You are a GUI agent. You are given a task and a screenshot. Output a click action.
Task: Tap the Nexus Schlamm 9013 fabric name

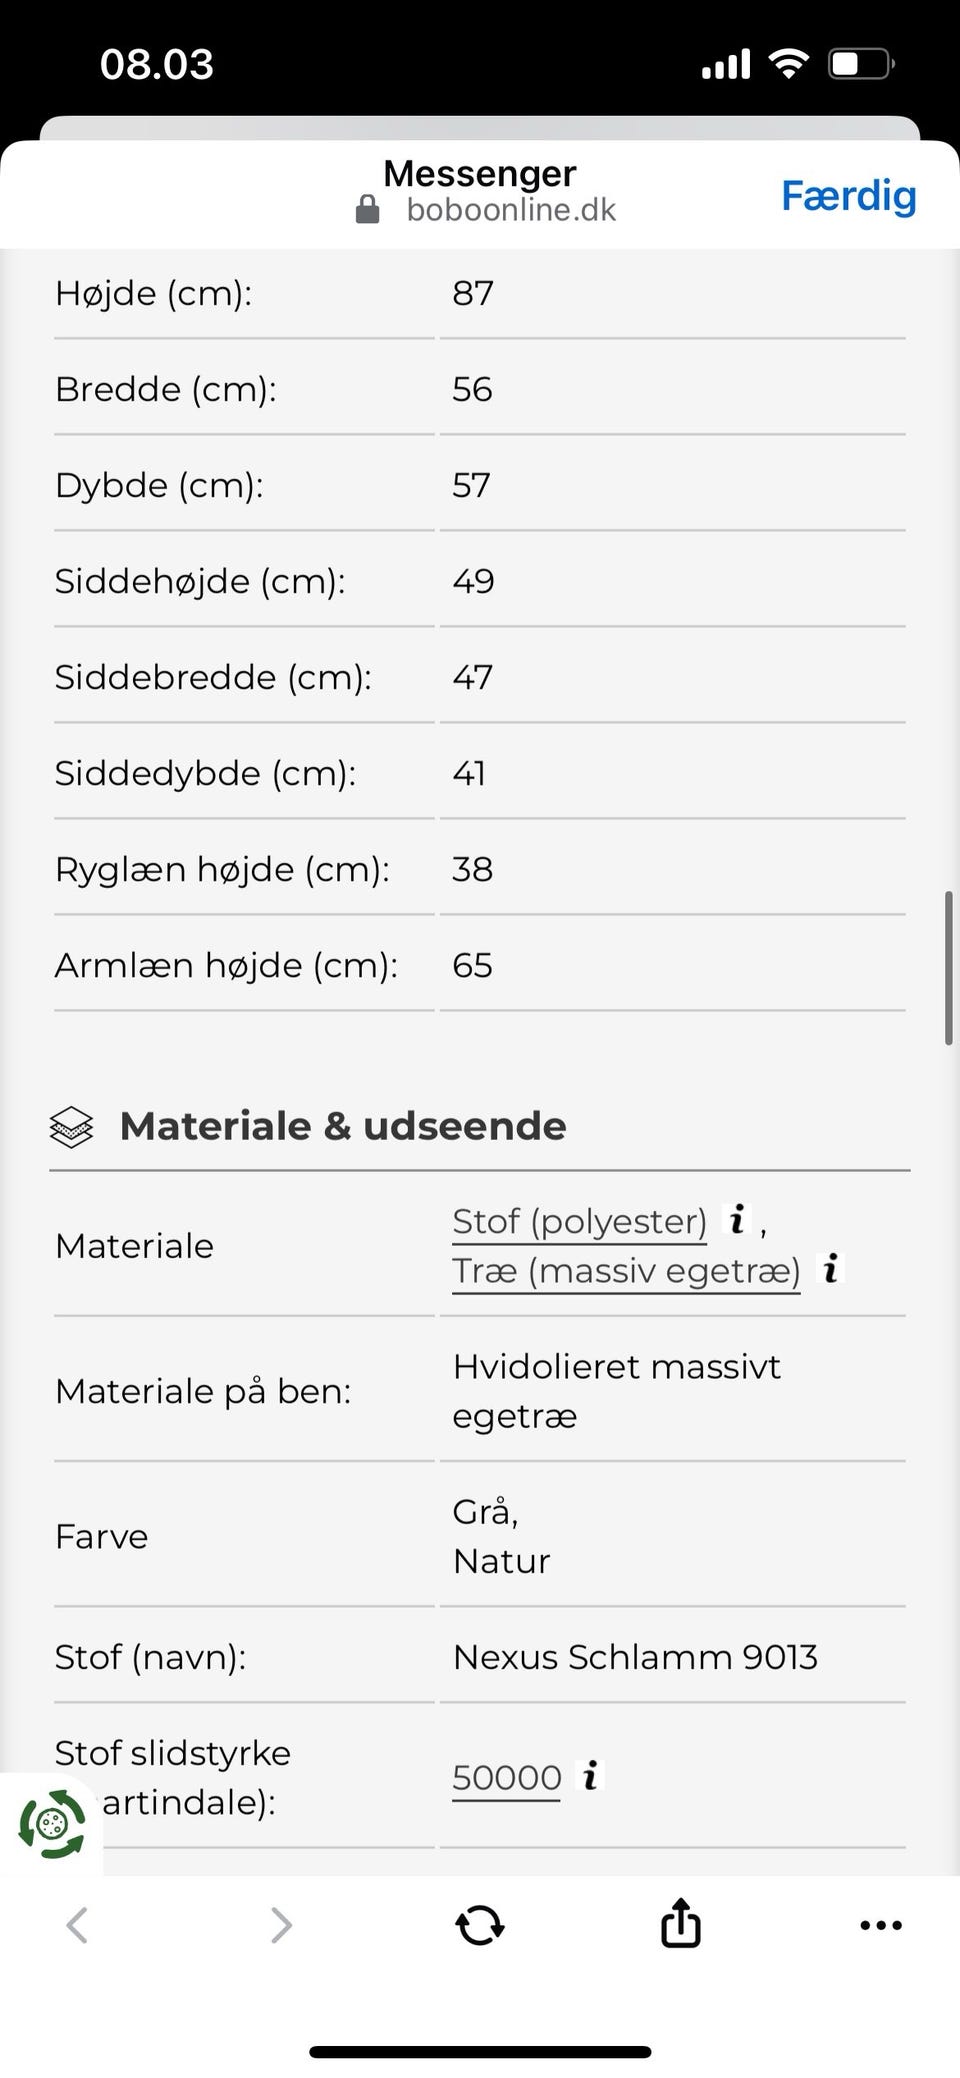(x=635, y=1657)
